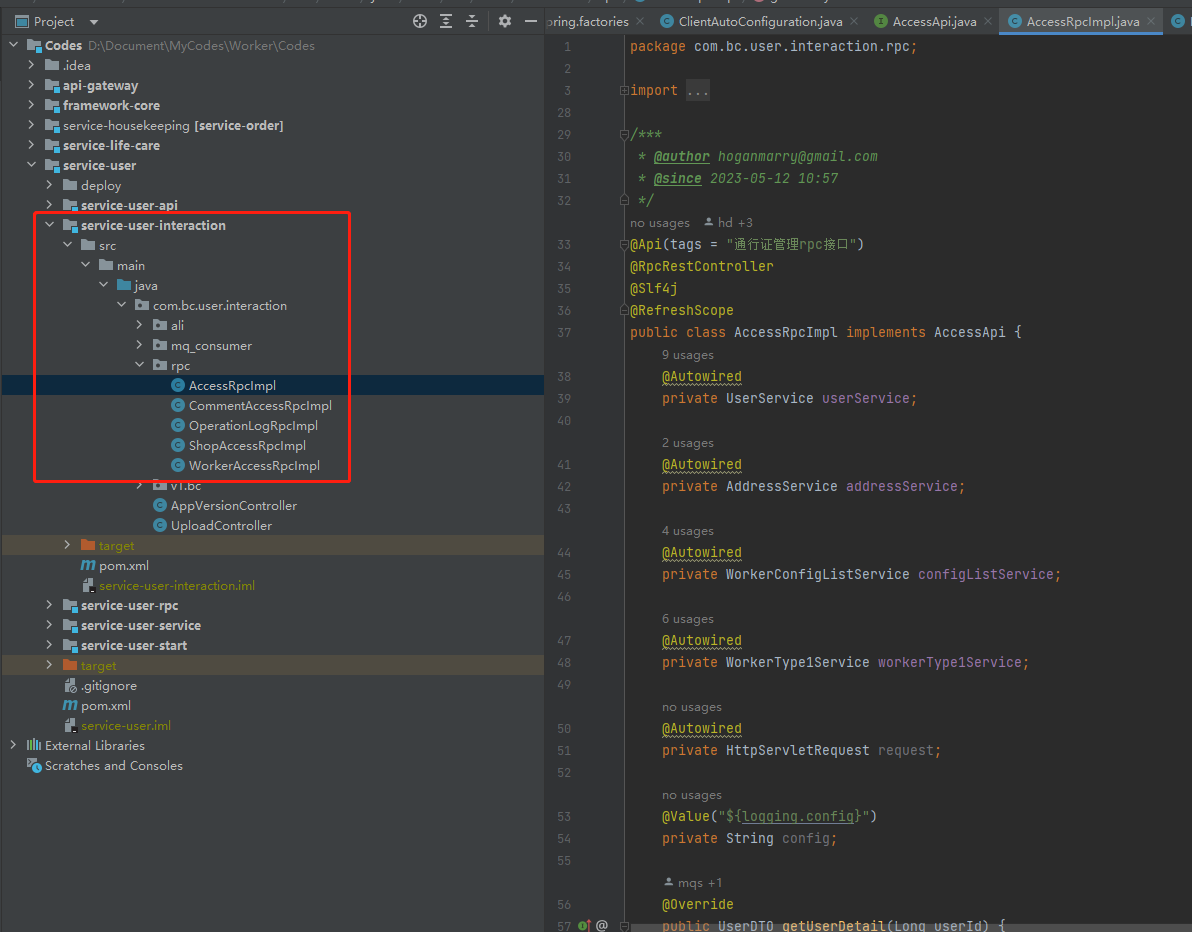The image size is (1192, 932).
Task: Expand the service-user-rpc module
Action: coord(49,605)
